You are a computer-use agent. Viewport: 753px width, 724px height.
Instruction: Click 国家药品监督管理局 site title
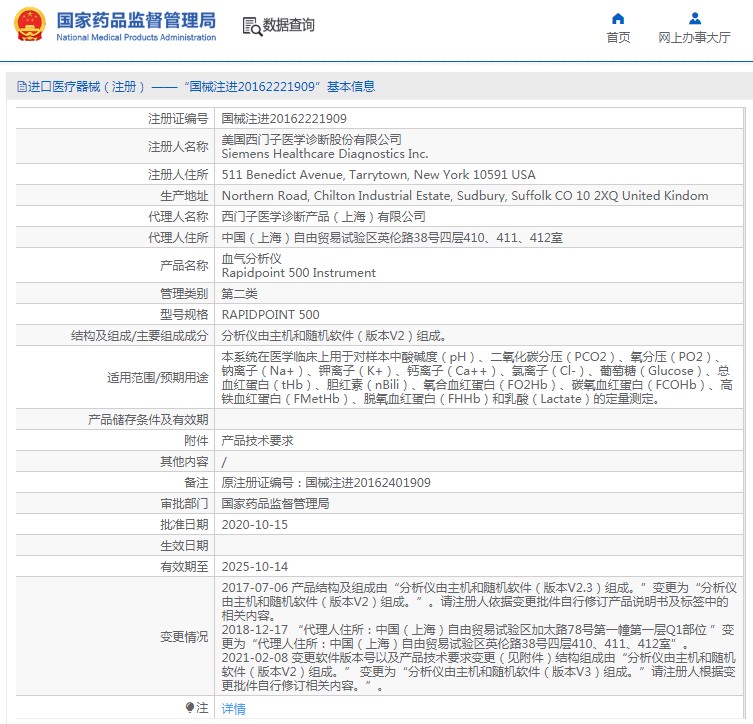pos(136,20)
